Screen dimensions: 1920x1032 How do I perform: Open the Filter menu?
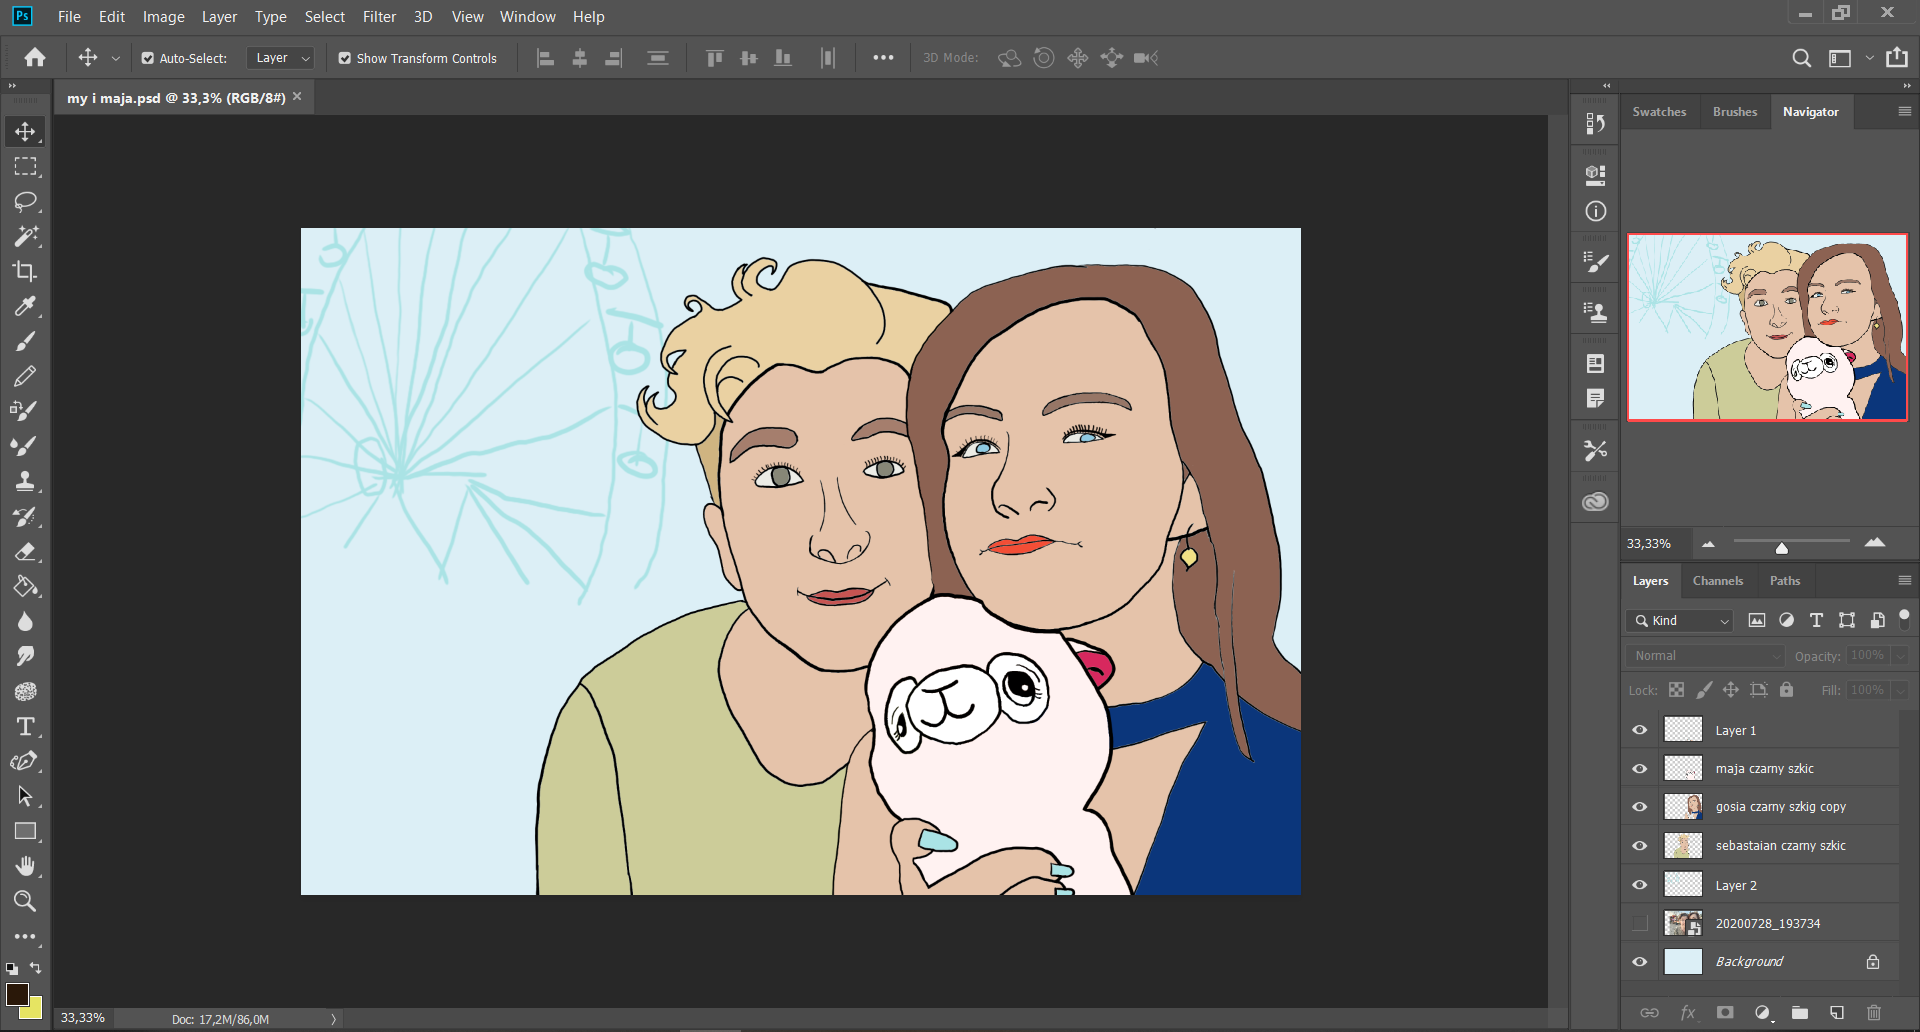click(x=379, y=16)
